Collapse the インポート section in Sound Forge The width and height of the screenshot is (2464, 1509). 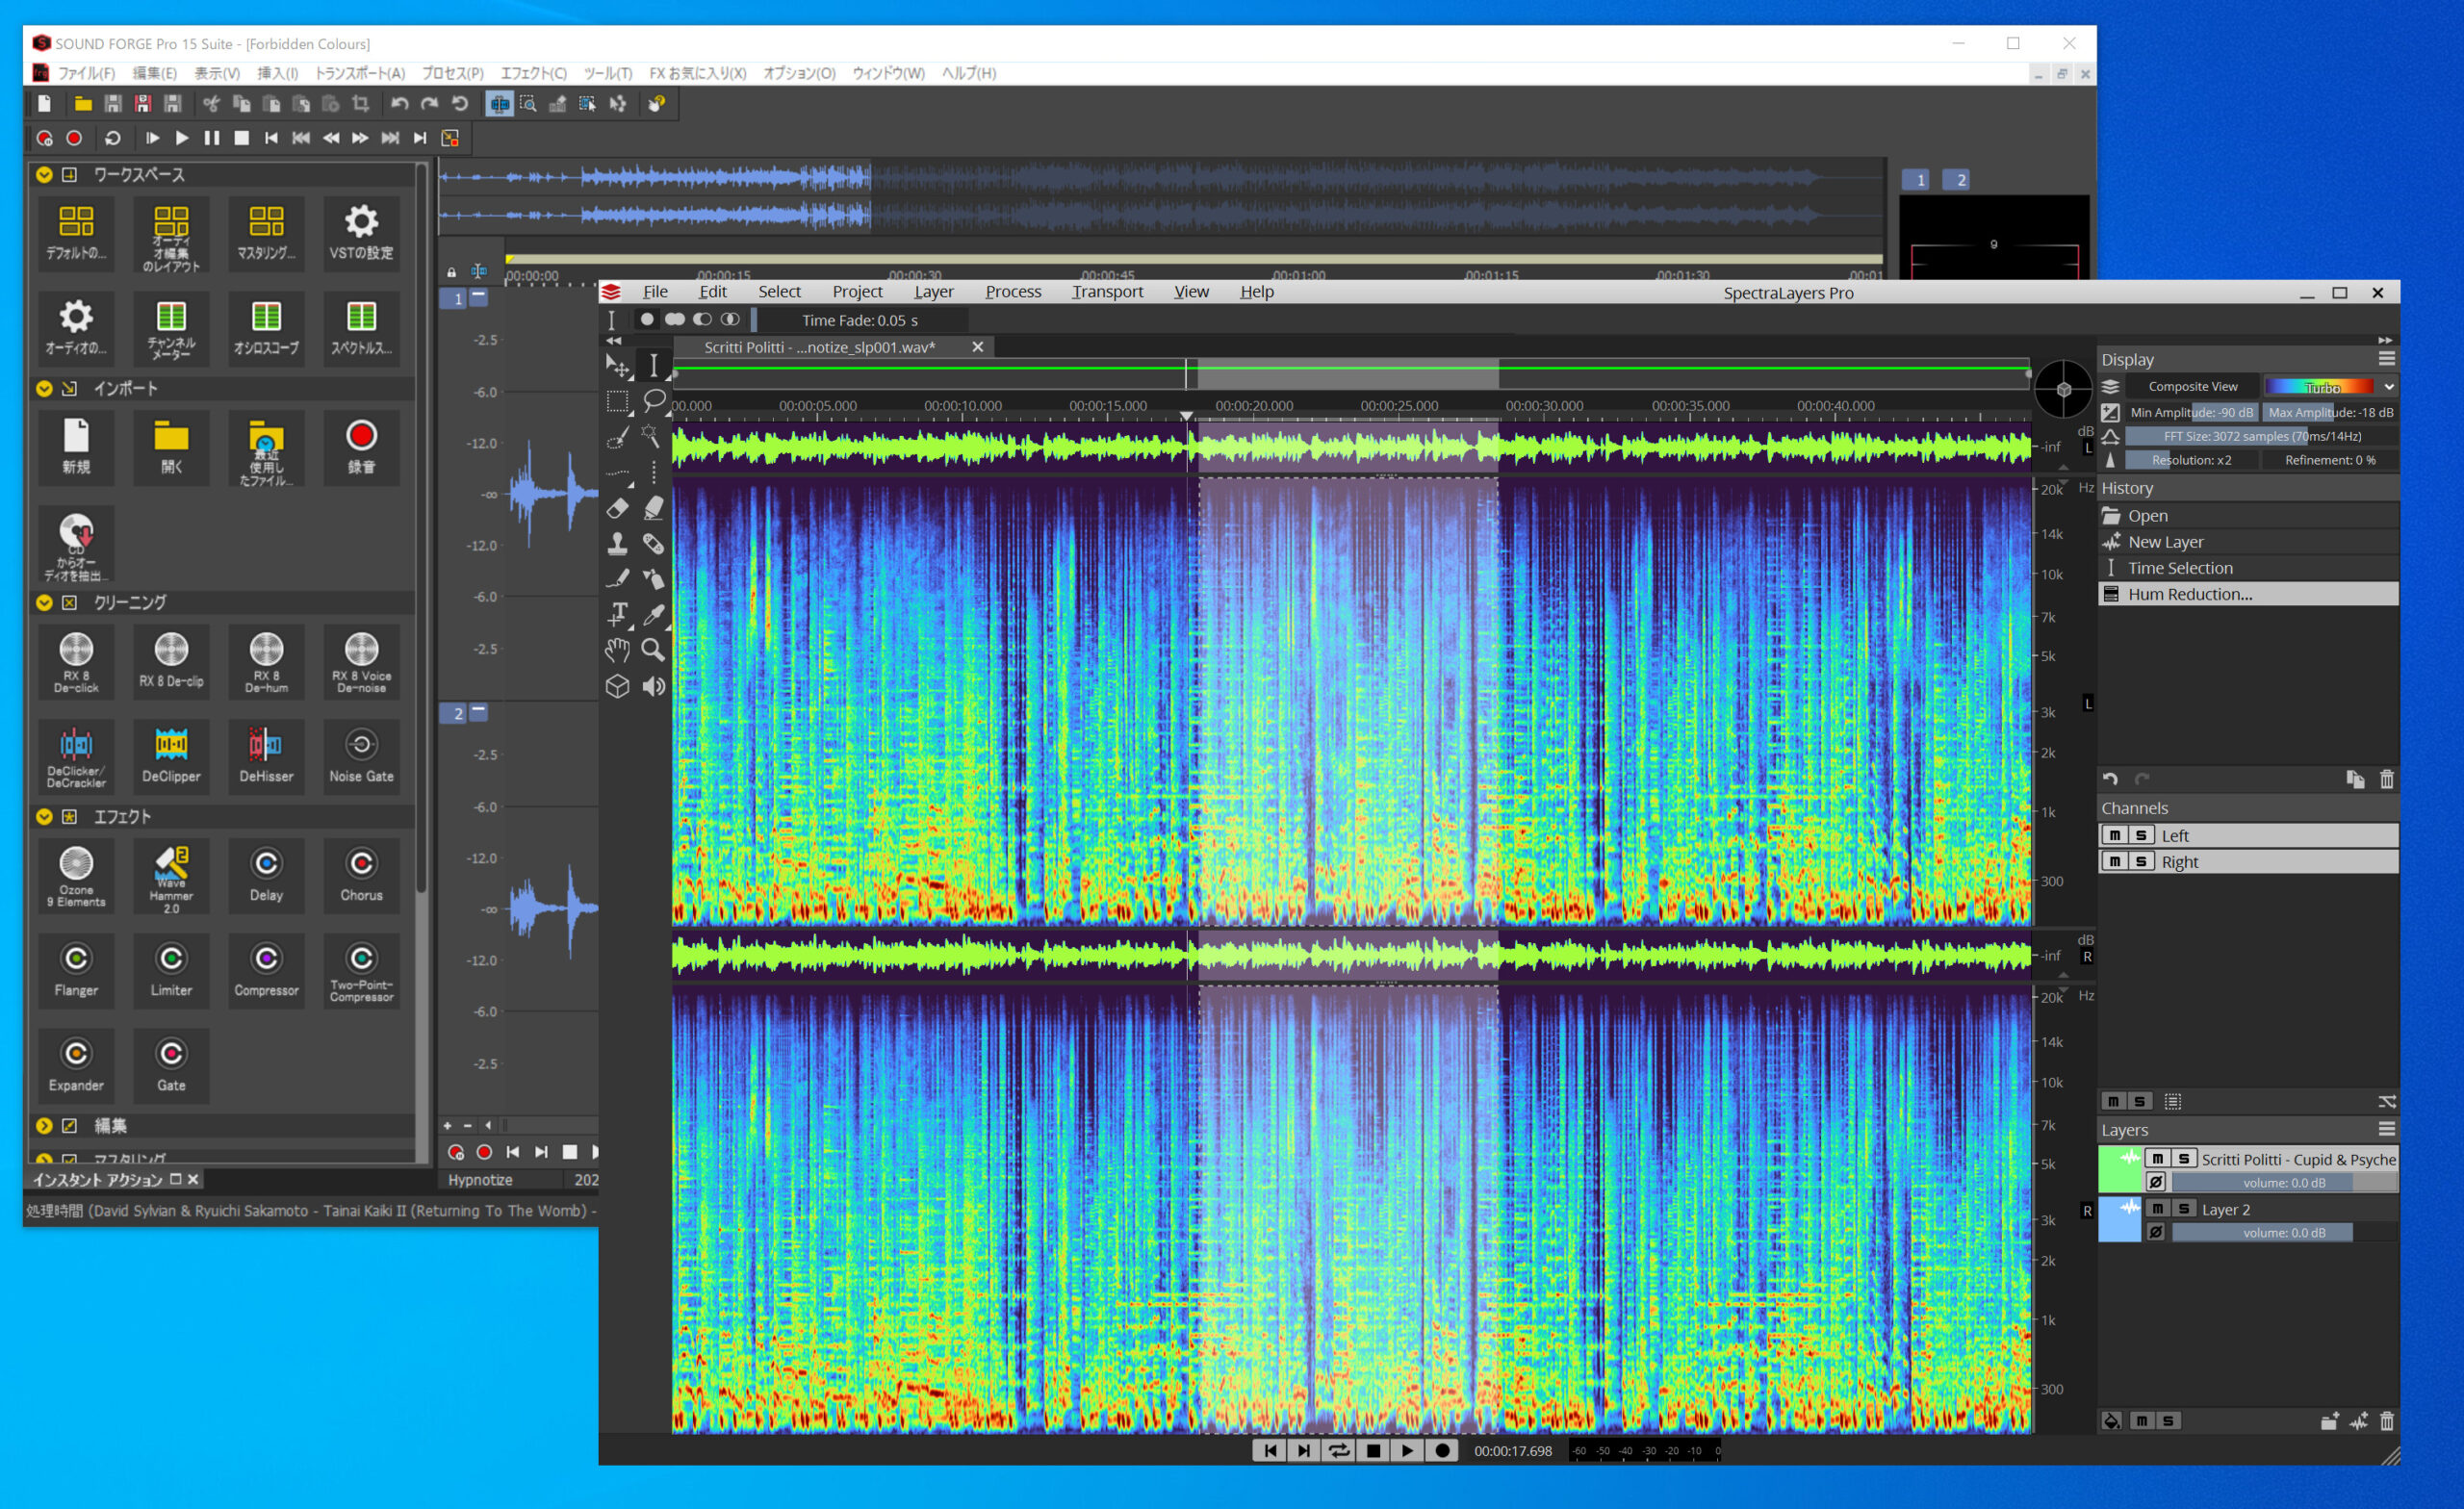point(44,388)
